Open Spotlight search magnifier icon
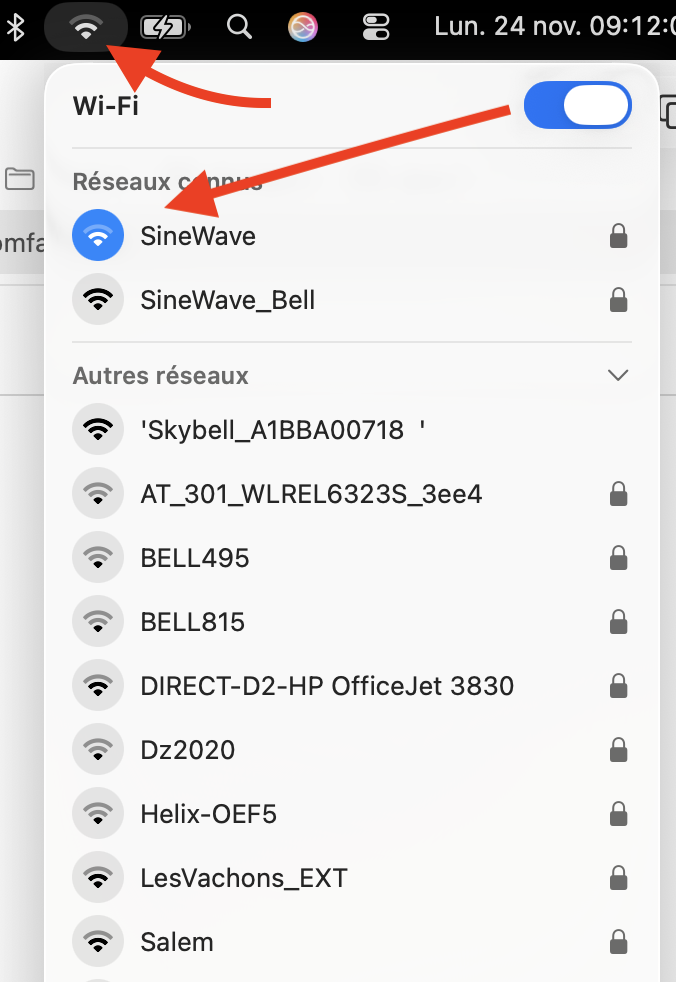This screenshot has width=676, height=982. pos(239,28)
